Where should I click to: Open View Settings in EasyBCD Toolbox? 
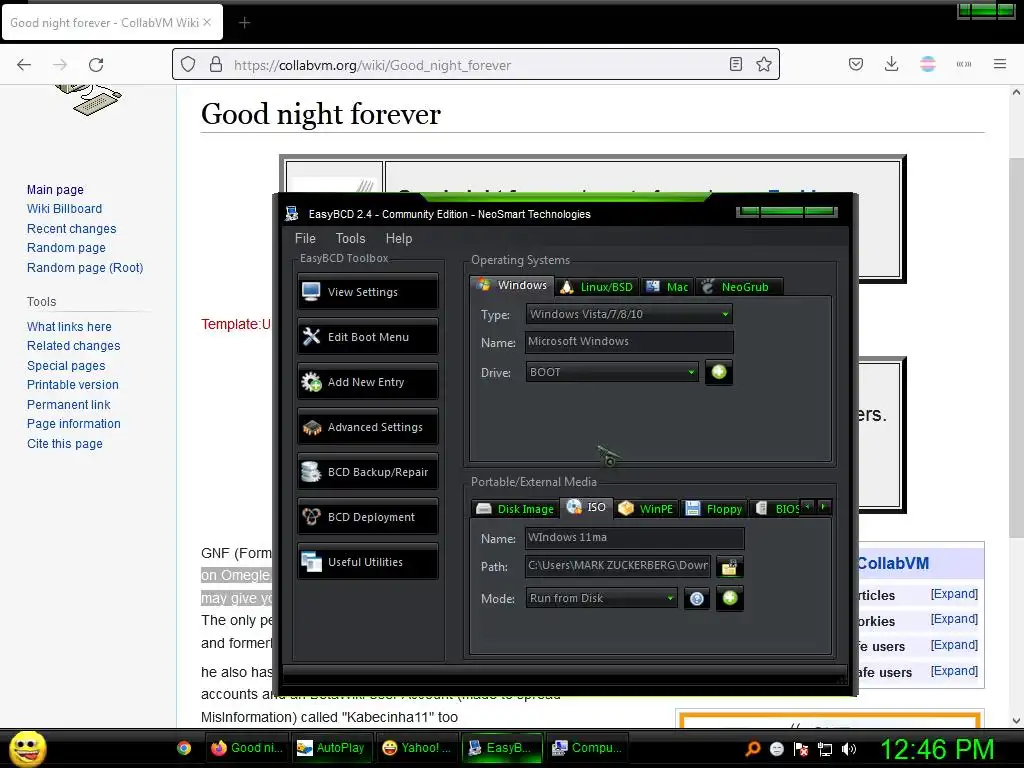point(368,292)
